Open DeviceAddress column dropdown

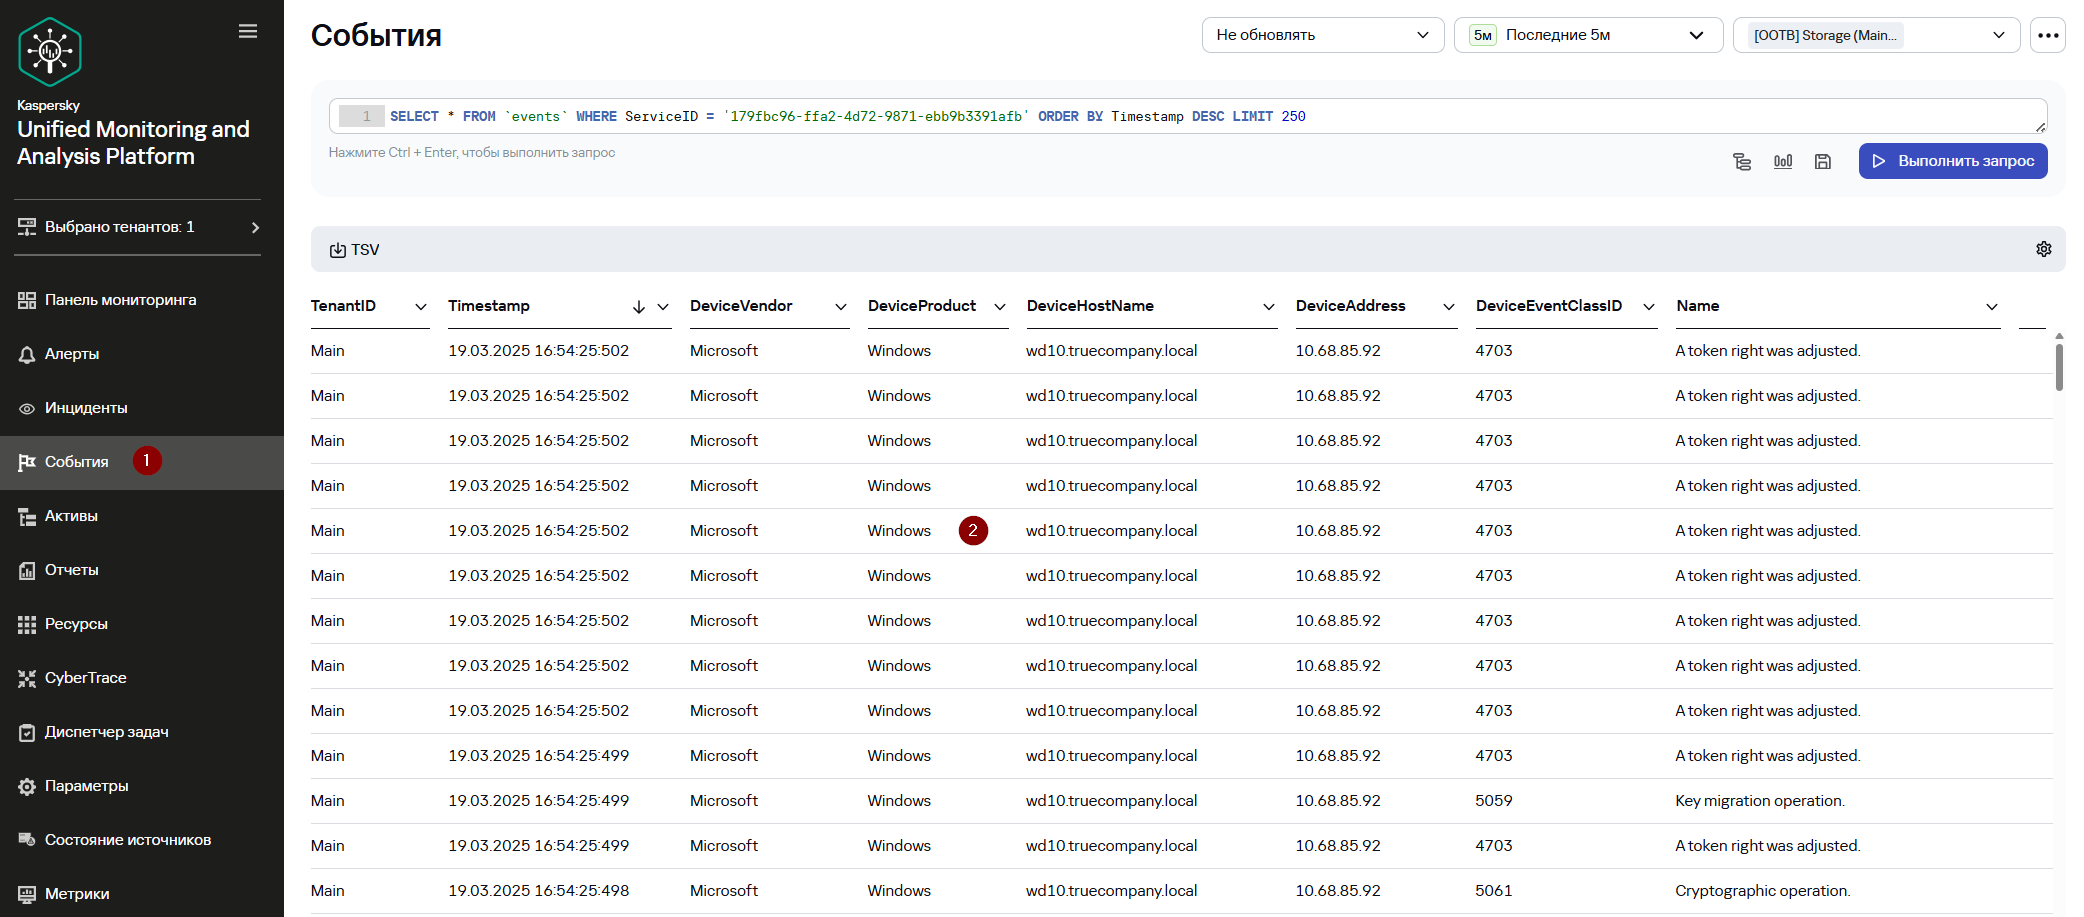pos(1449,307)
